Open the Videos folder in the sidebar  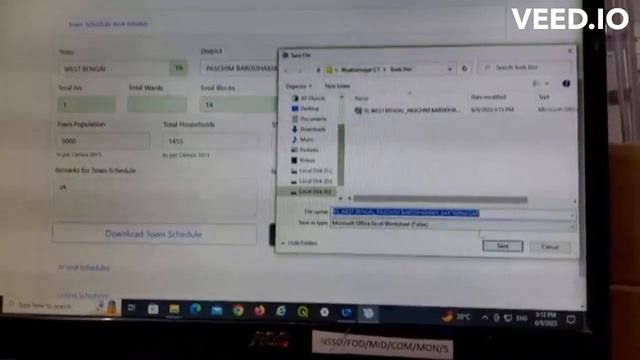(307, 160)
